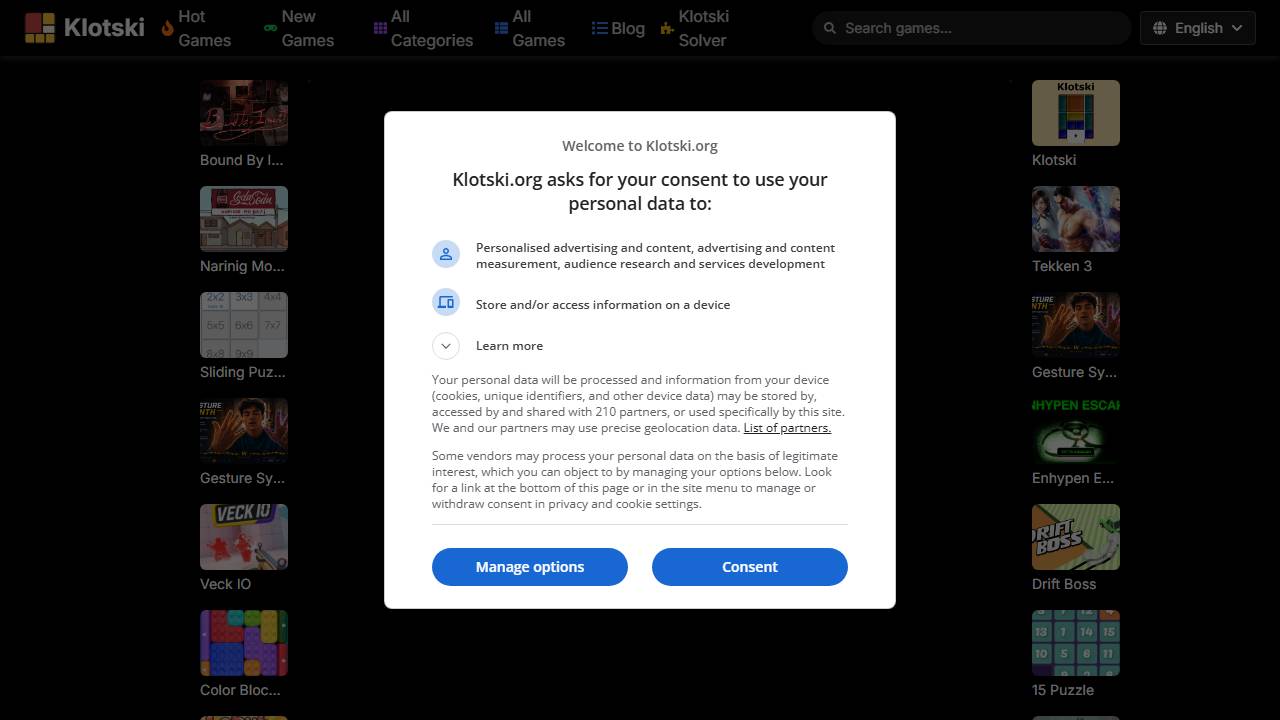Image resolution: width=1280 pixels, height=720 pixels.
Task: Click the personalised advertising person icon
Action: (446, 254)
